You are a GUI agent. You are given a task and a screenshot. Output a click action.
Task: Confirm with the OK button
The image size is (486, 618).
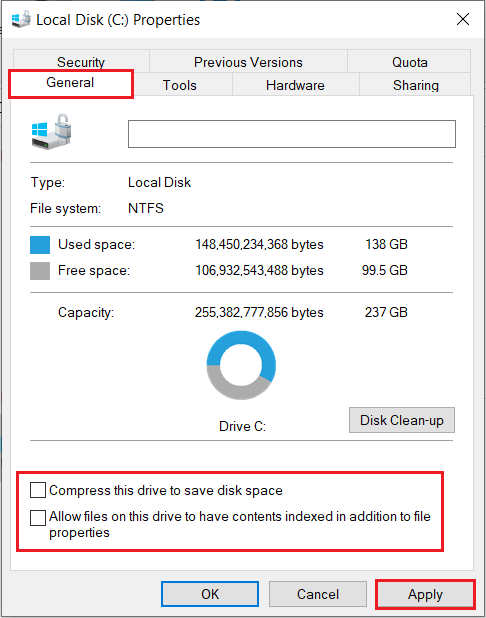(x=210, y=594)
